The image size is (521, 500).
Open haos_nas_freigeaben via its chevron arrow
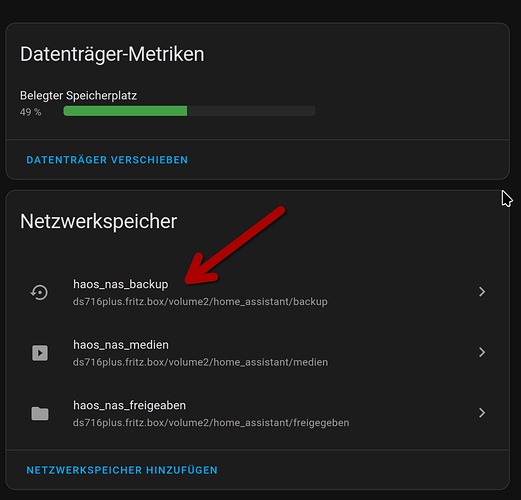coord(482,413)
